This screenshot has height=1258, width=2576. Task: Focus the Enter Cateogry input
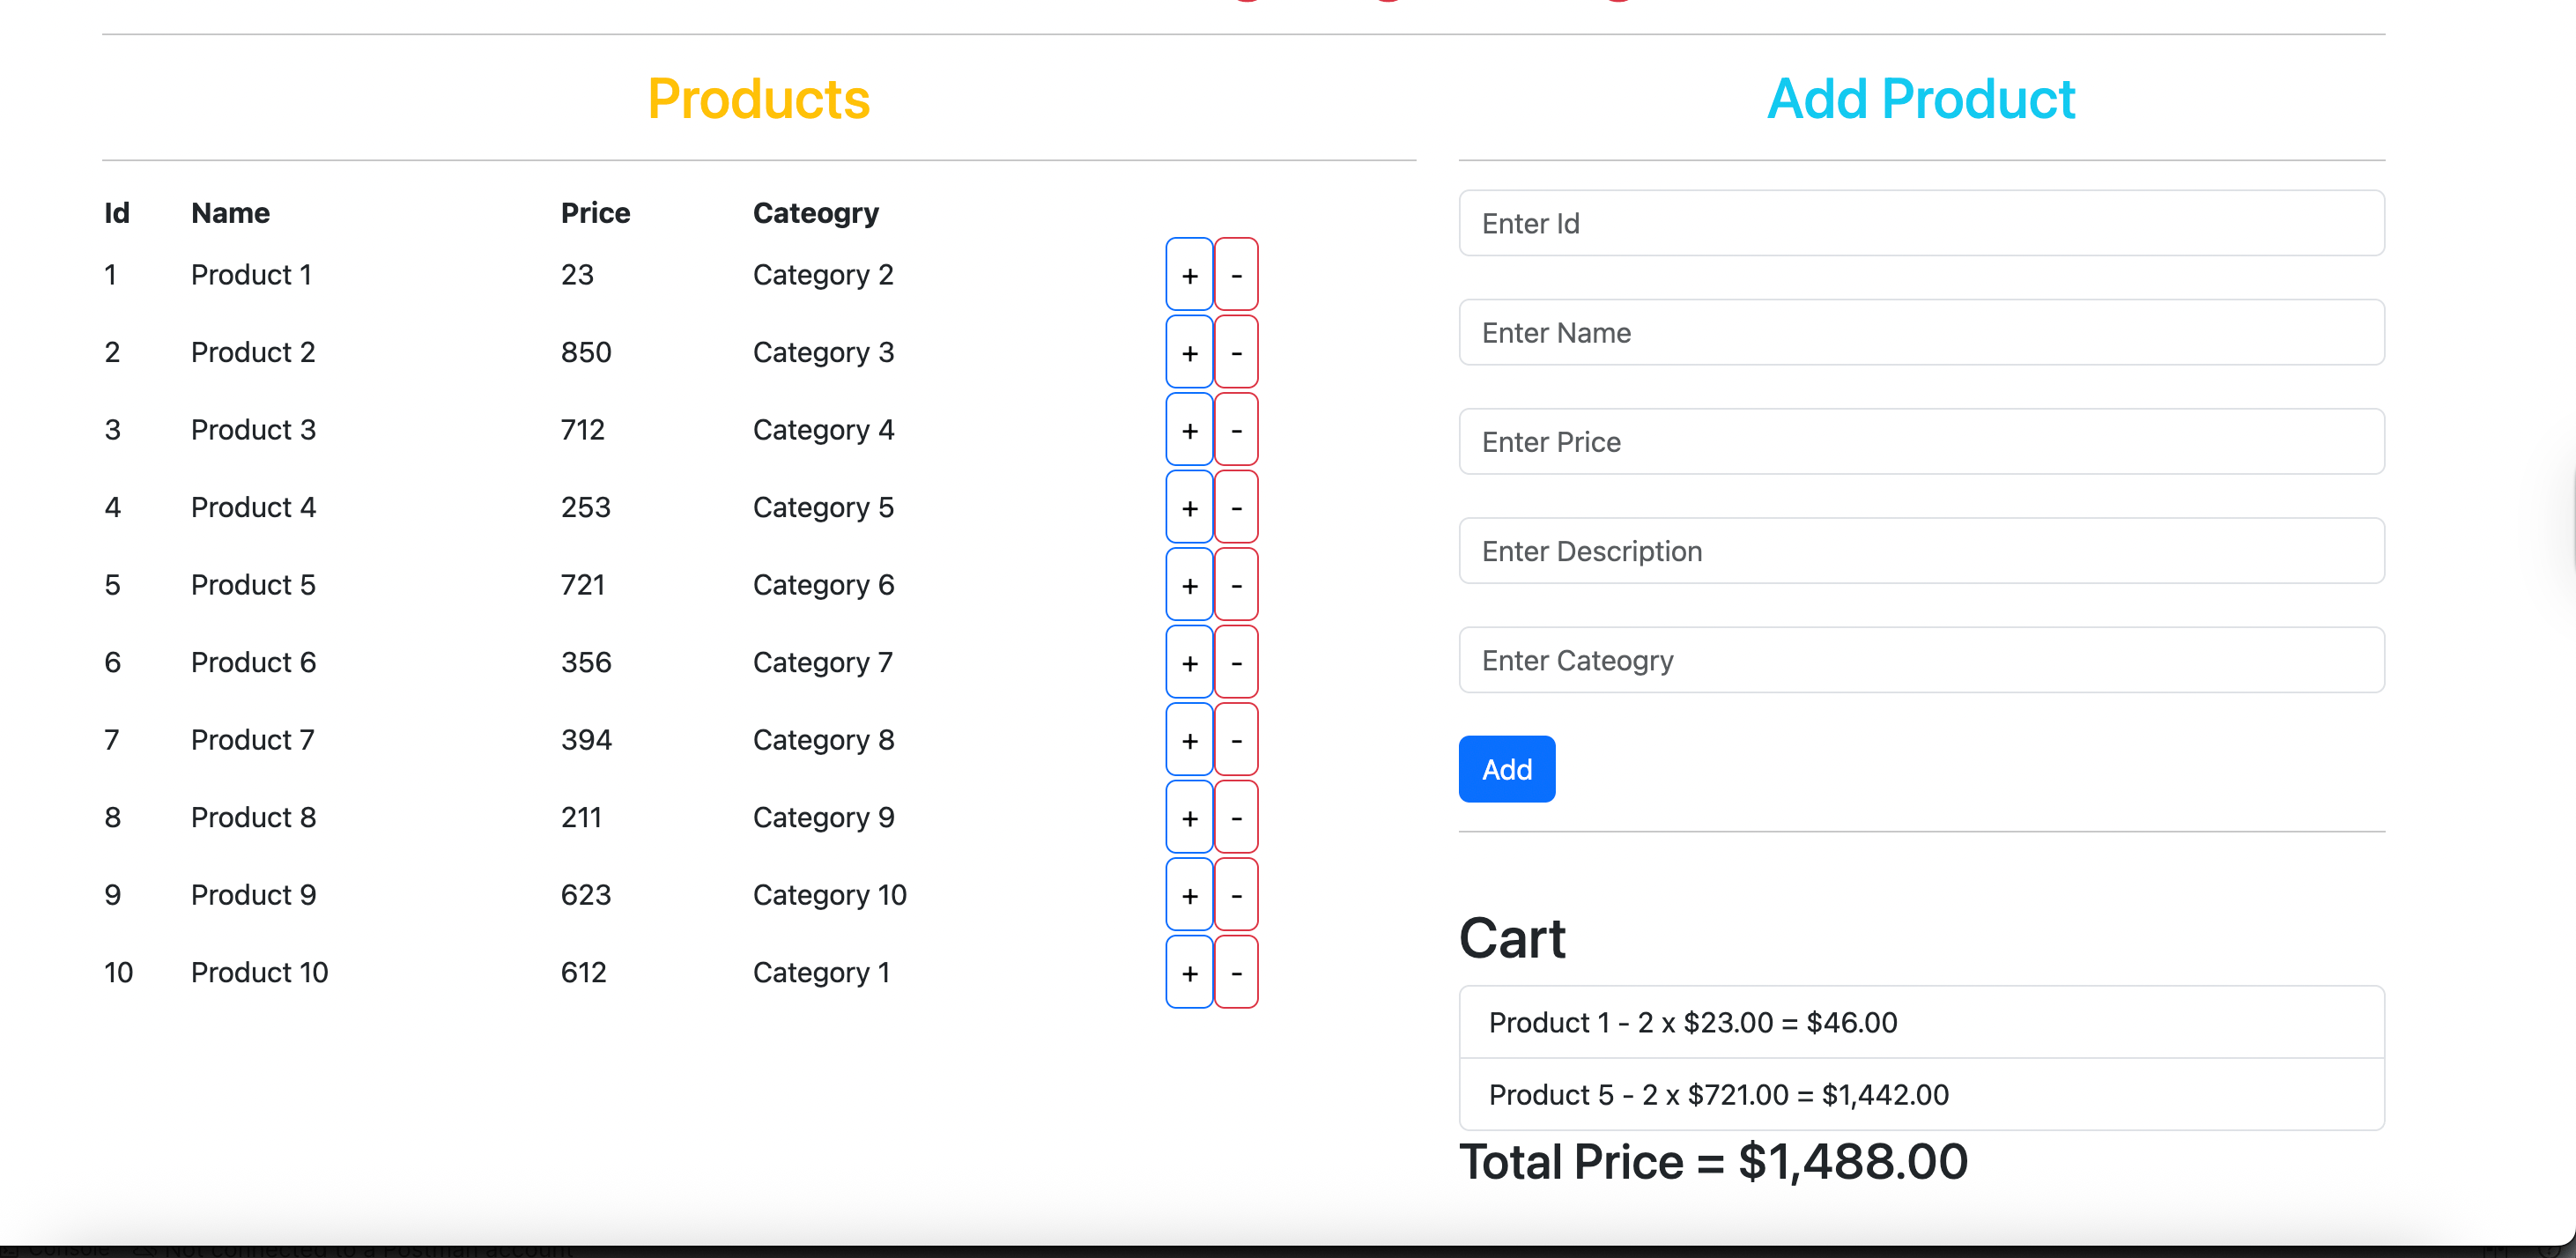click(1920, 659)
